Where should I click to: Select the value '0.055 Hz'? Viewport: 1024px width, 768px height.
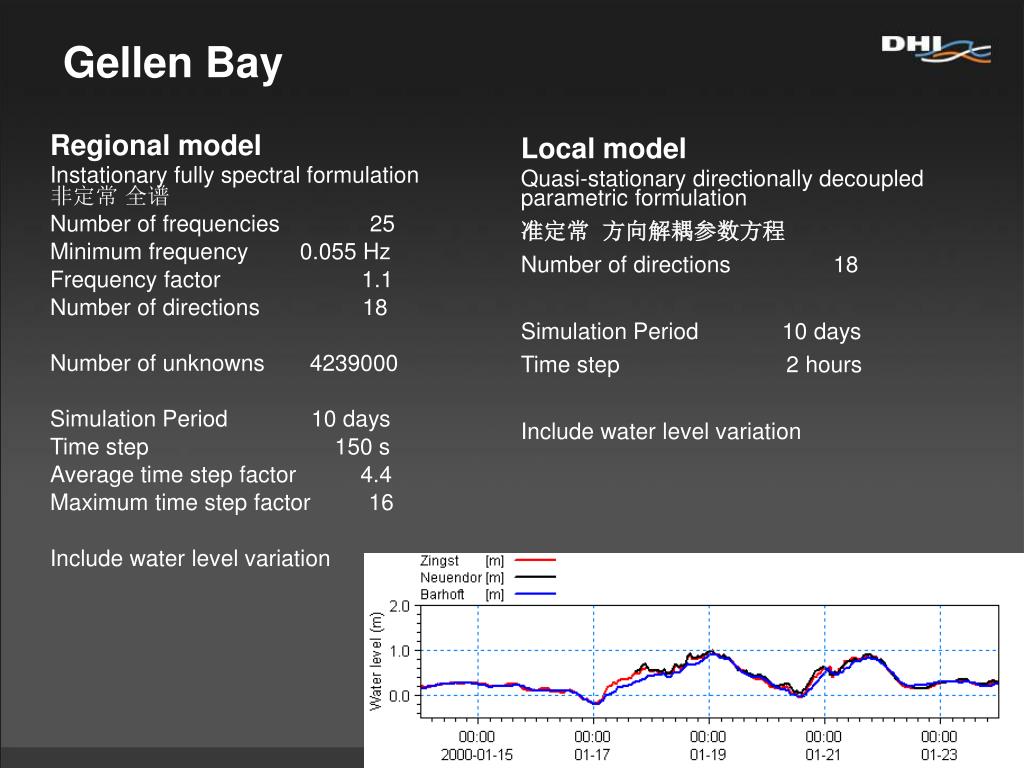[x=345, y=251]
